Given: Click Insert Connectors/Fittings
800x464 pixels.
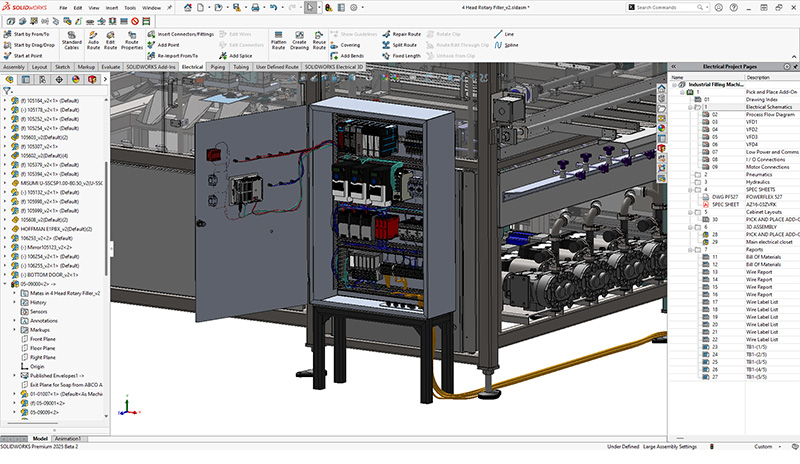Looking at the screenshot, I should [181, 34].
